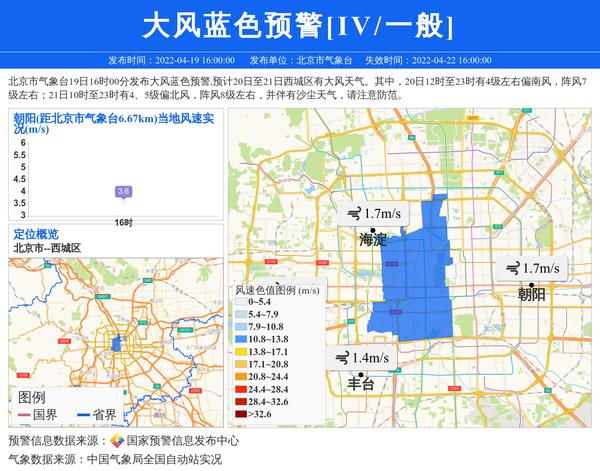Click the 气象数据来源 footer line
The height and width of the screenshot is (471, 600).
click(x=115, y=459)
